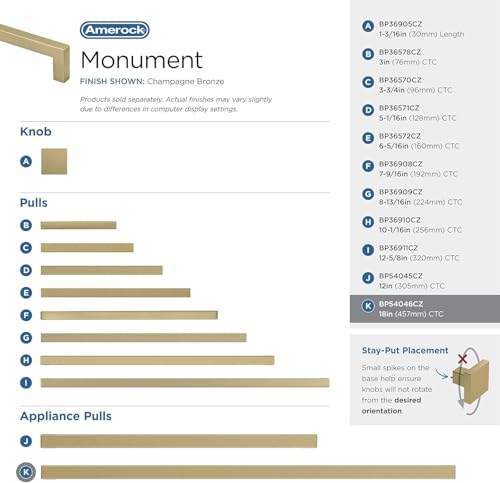The width and height of the screenshot is (500, 483).
Task: Click the BP54045CZ 12in appliance pull entry
Action: pyautogui.click(x=412, y=281)
